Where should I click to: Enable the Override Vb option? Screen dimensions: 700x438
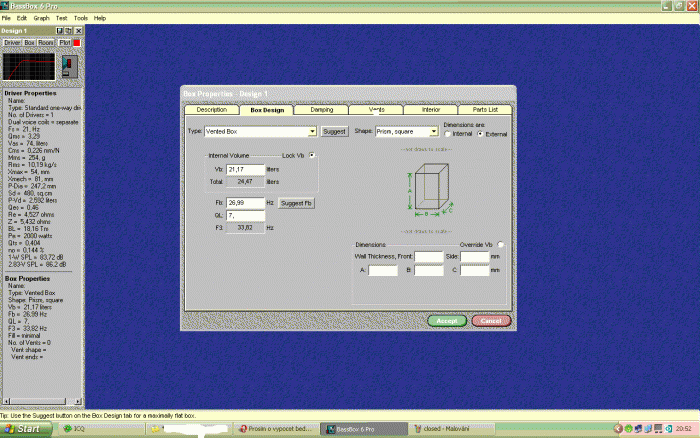[x=500, y=244]
